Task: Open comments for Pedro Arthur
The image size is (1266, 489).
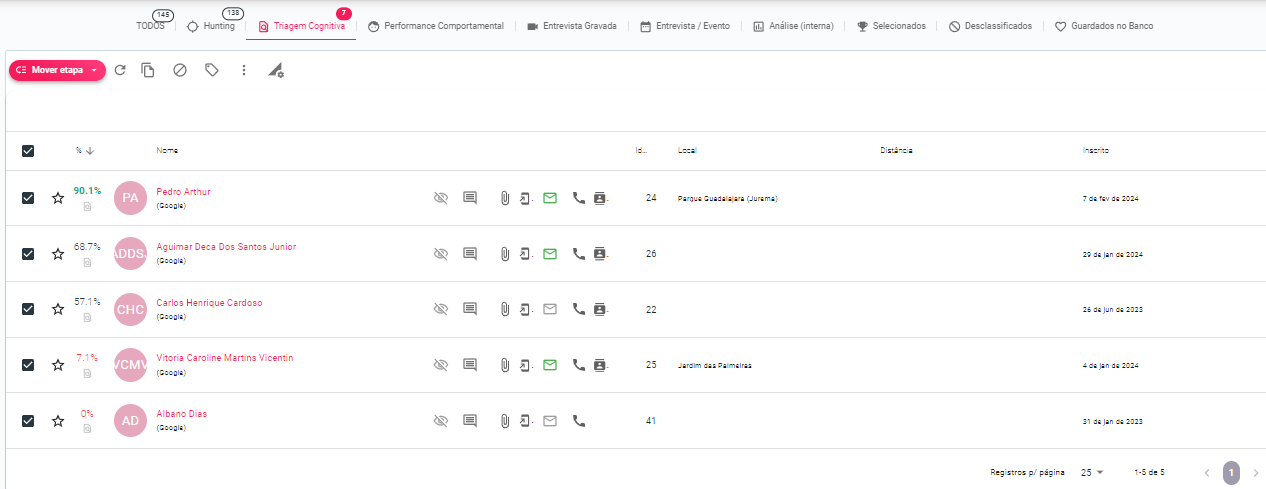Action: tap(470, 198)
